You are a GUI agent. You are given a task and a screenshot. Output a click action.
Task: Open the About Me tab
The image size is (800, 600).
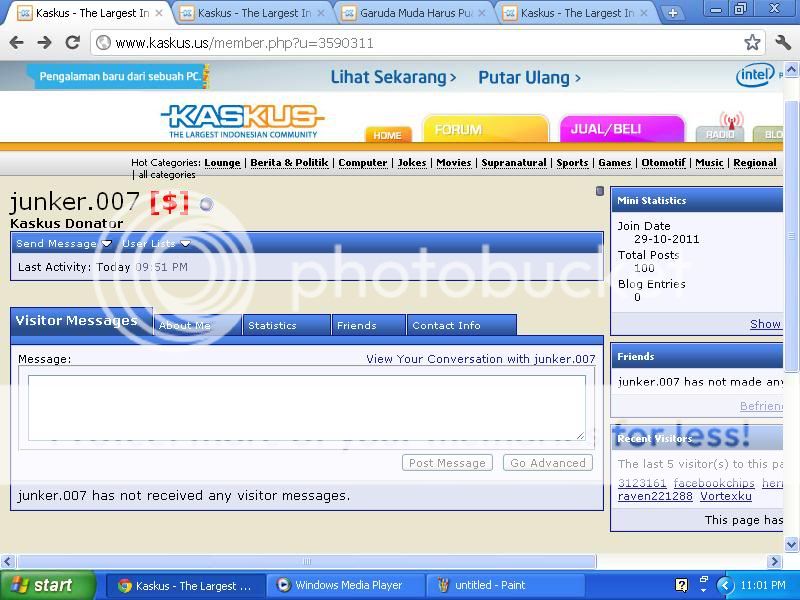197,325
